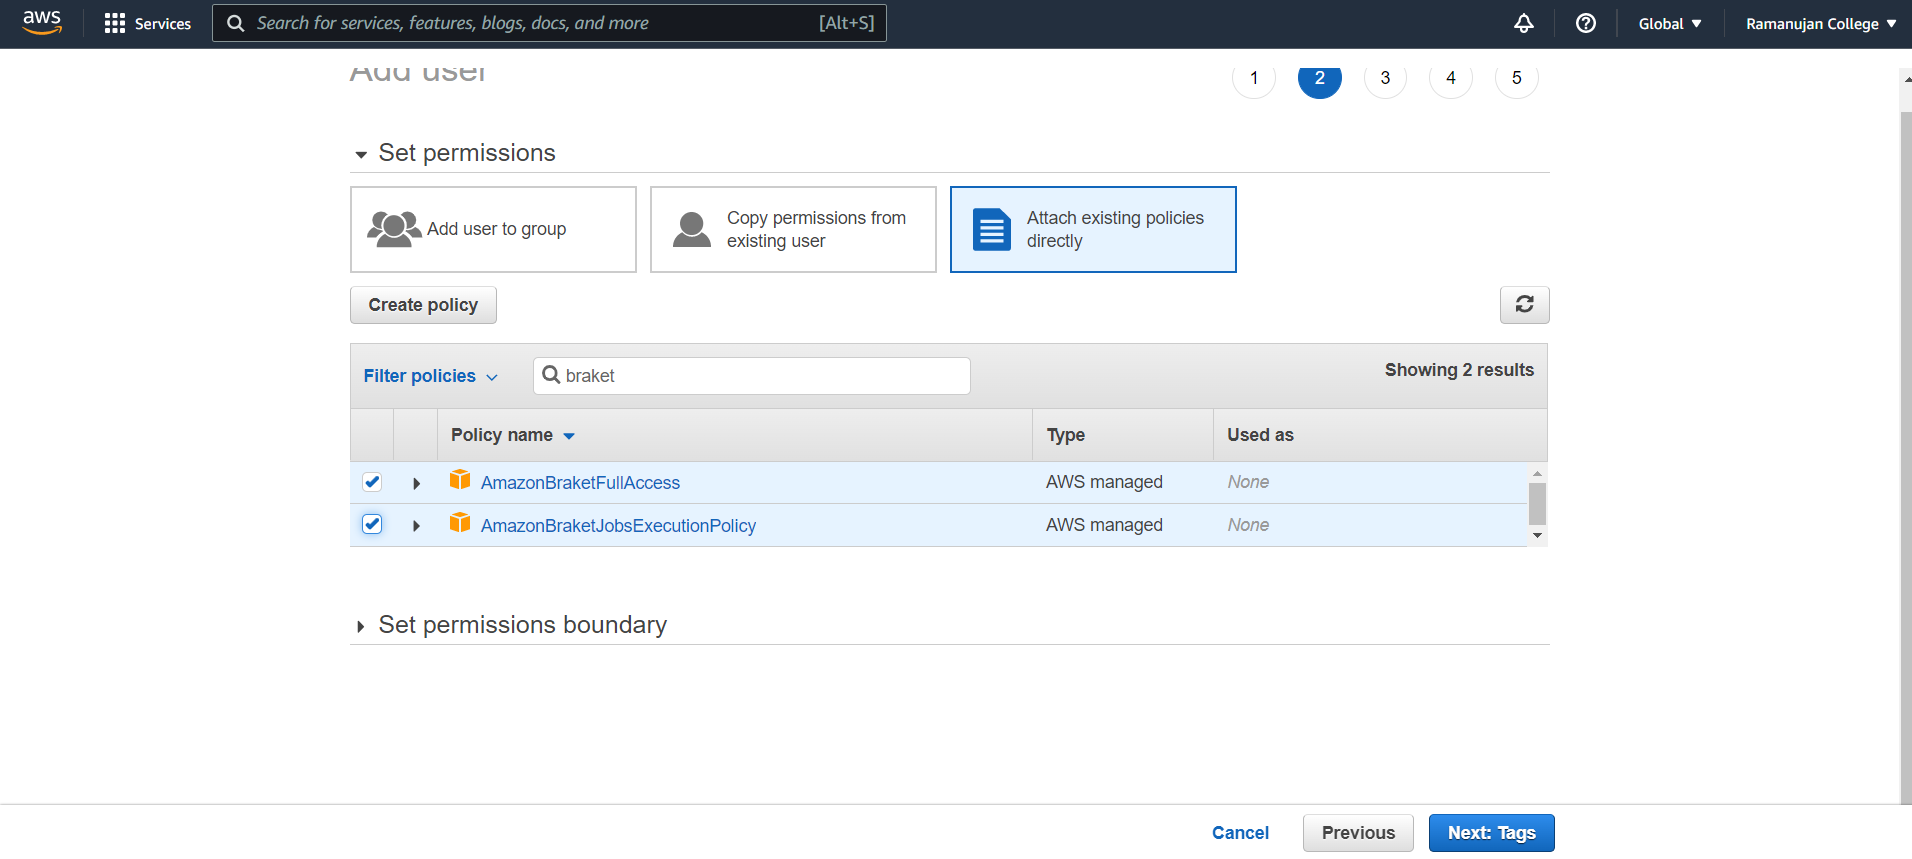
Task: Open the notifications bell
Action: [x=1523, y=23]
